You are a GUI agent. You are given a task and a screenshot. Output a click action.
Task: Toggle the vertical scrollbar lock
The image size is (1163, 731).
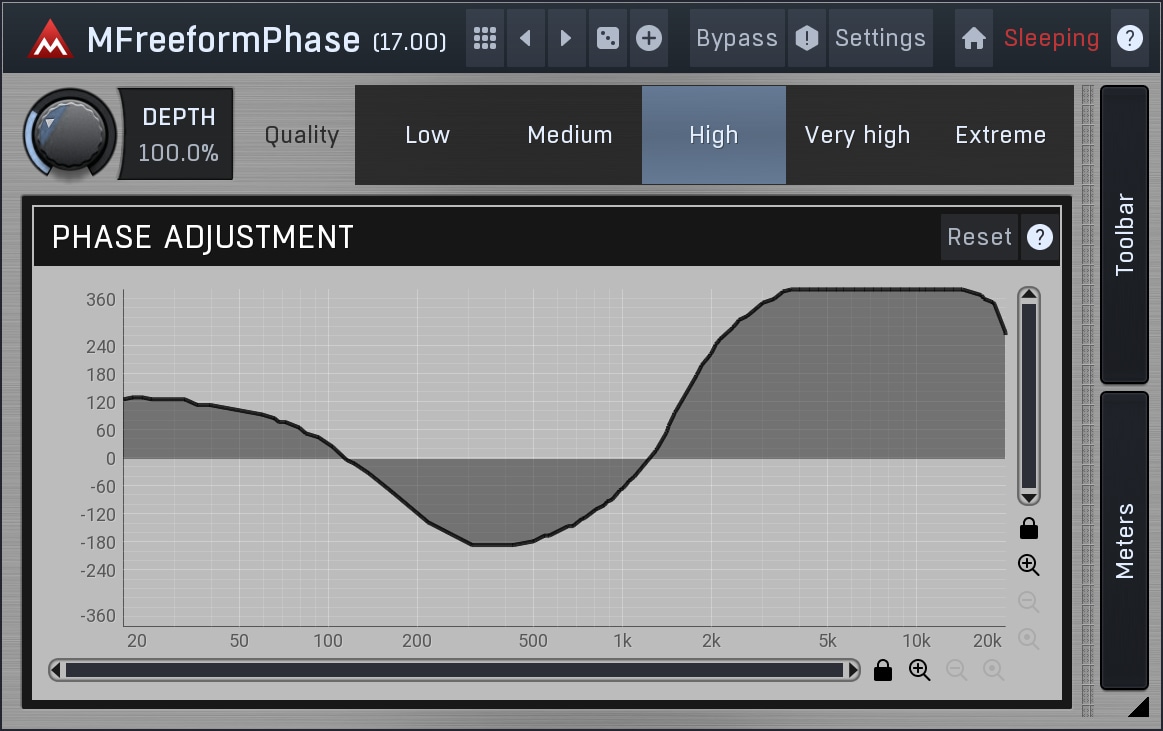[1028, 529]
